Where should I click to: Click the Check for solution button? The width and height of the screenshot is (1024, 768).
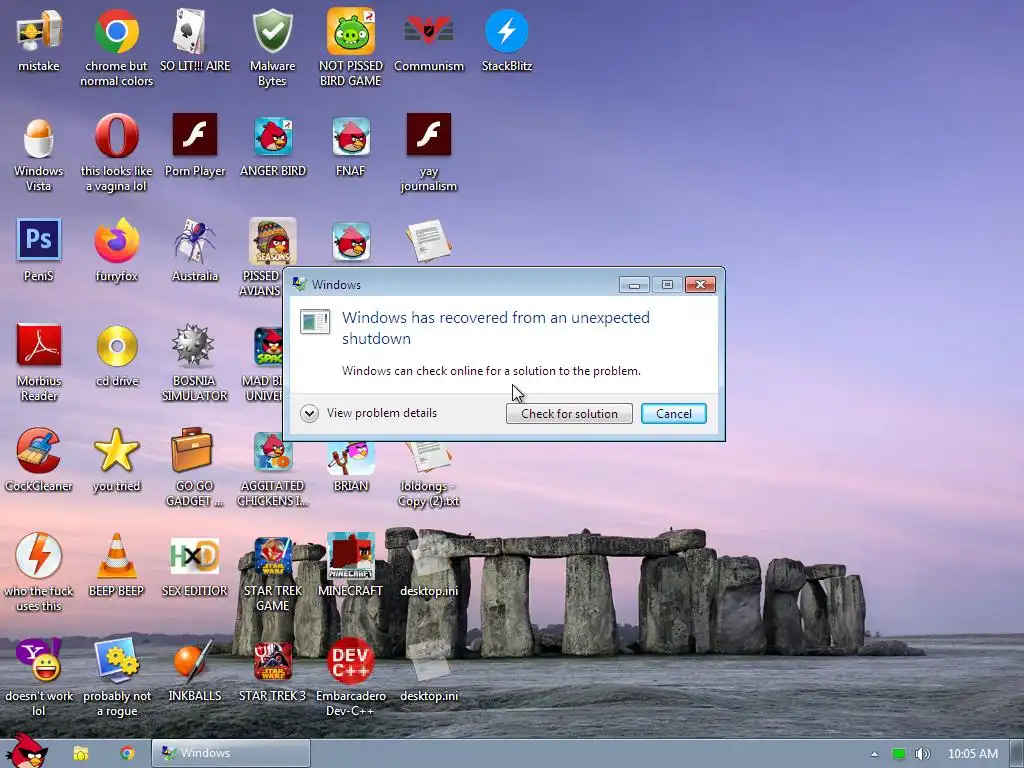[x=569, y=413]
